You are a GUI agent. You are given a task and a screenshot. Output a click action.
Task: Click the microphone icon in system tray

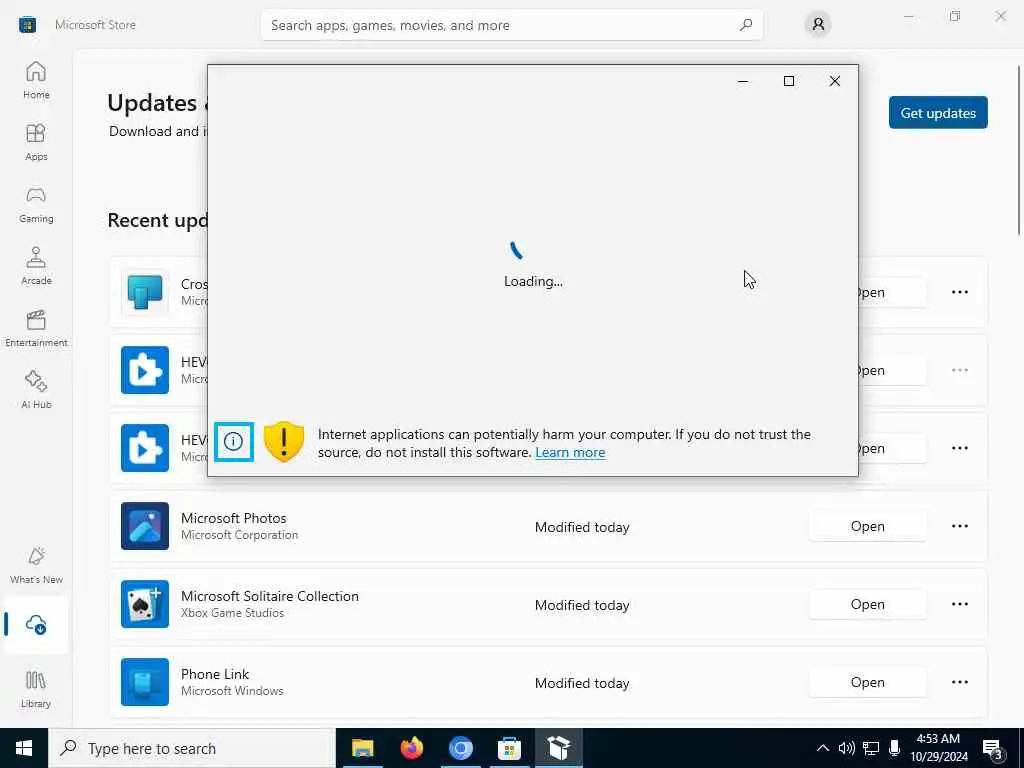(x=895, y=748)
